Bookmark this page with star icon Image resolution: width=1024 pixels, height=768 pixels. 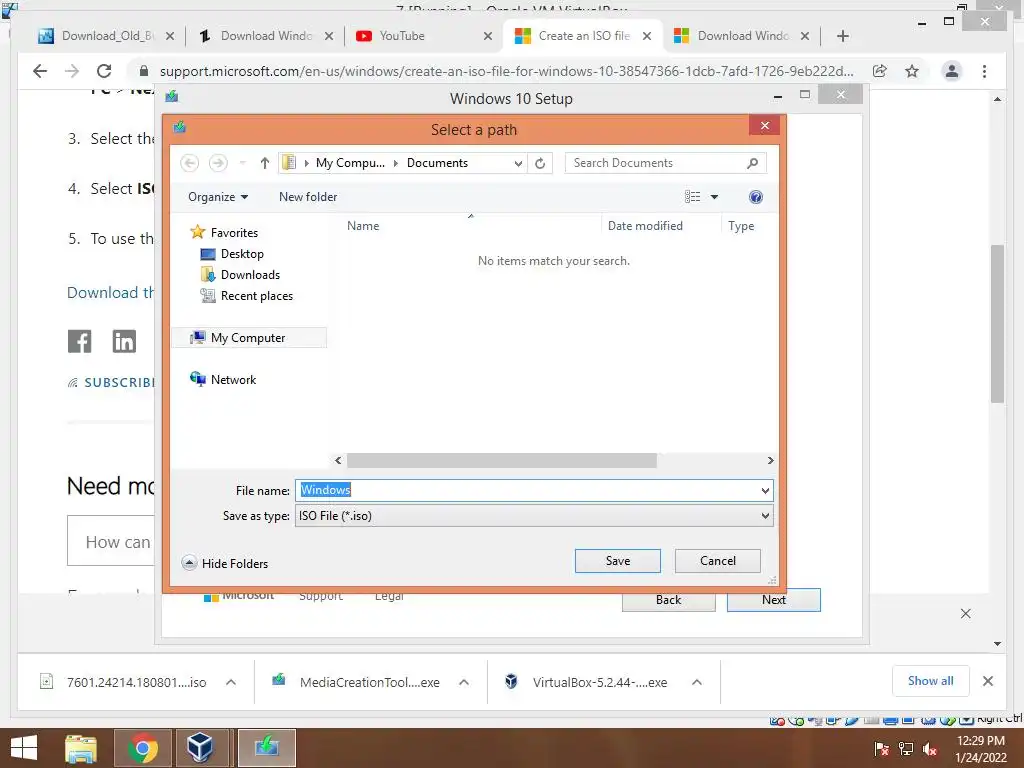[912, 71]
